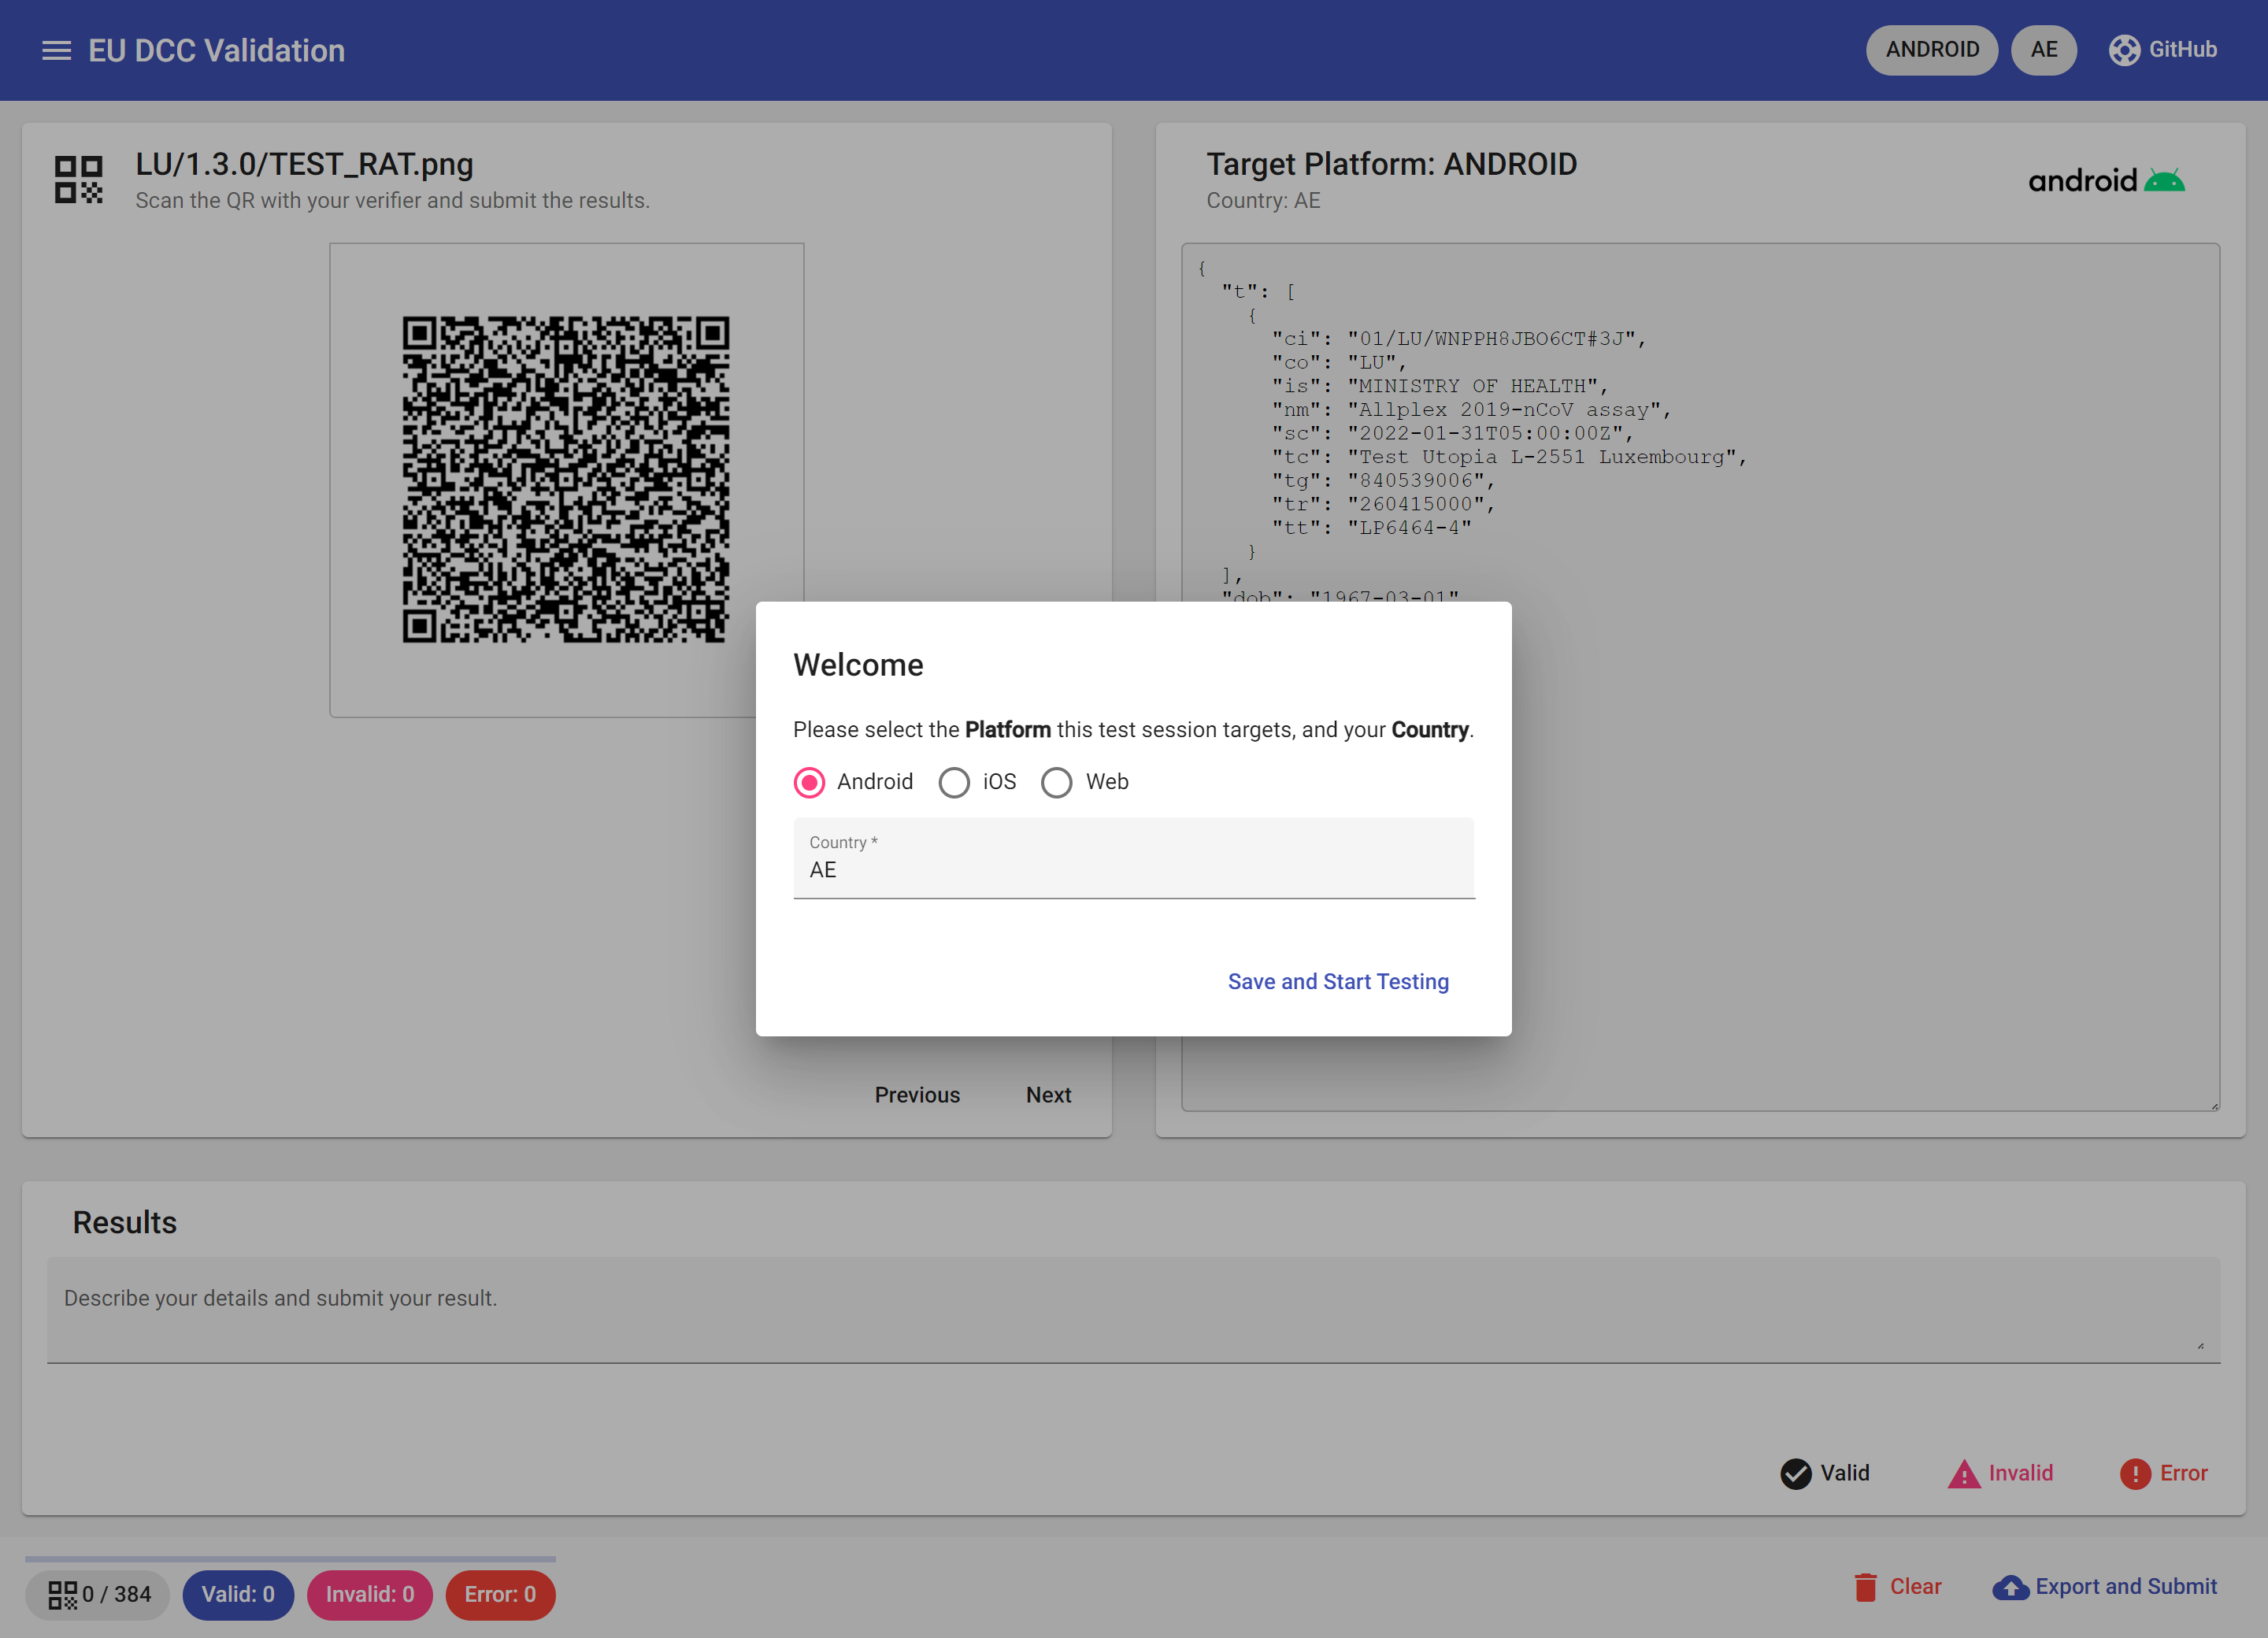Click Export and Submit
2268x1638 pixels.
[x=2105, y=1587]
